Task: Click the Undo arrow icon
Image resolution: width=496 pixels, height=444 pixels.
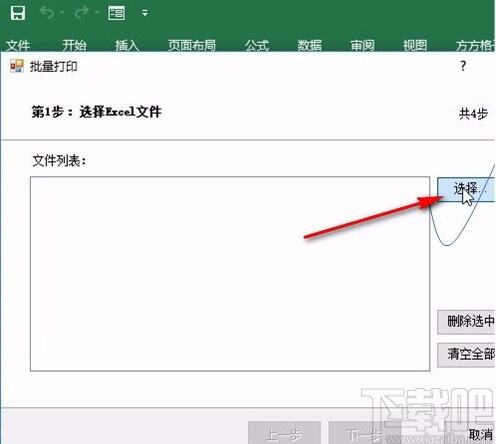Action: (x=47, y=13)
